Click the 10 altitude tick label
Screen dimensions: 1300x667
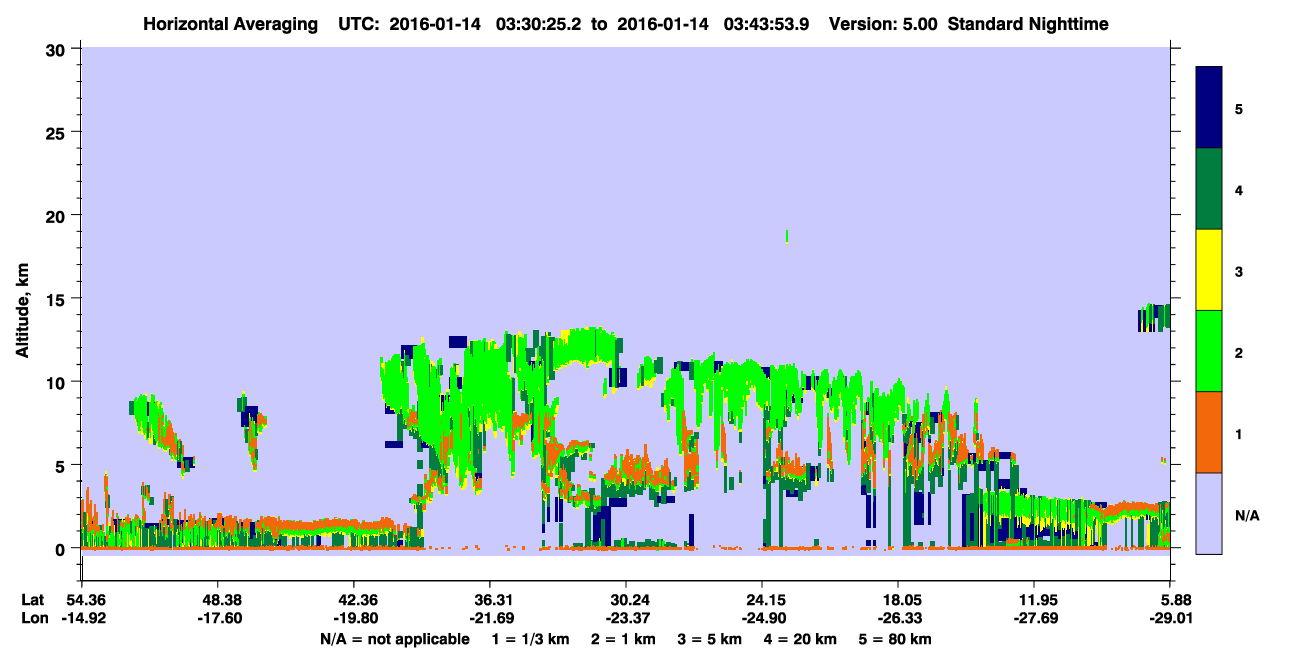point(58,382)
